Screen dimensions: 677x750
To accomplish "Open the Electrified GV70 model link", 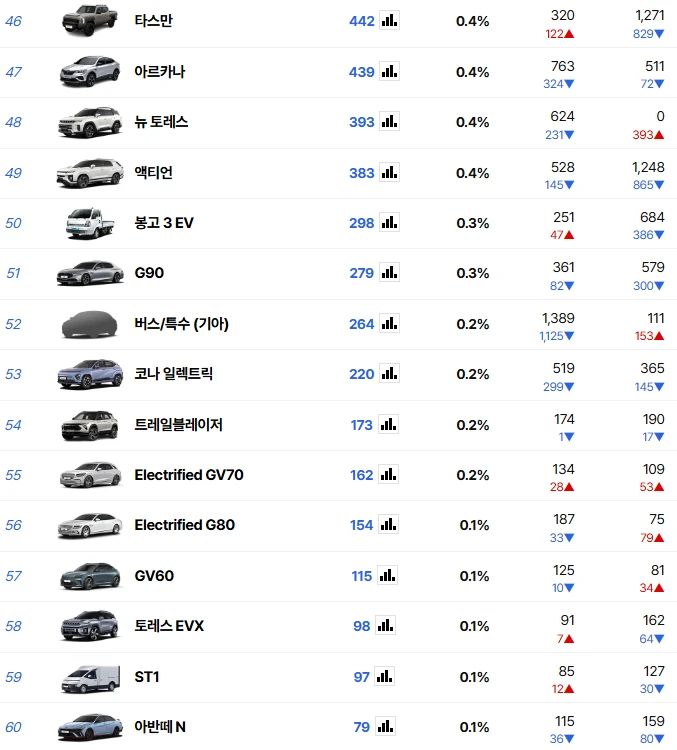I will click(x=189, y=474).
